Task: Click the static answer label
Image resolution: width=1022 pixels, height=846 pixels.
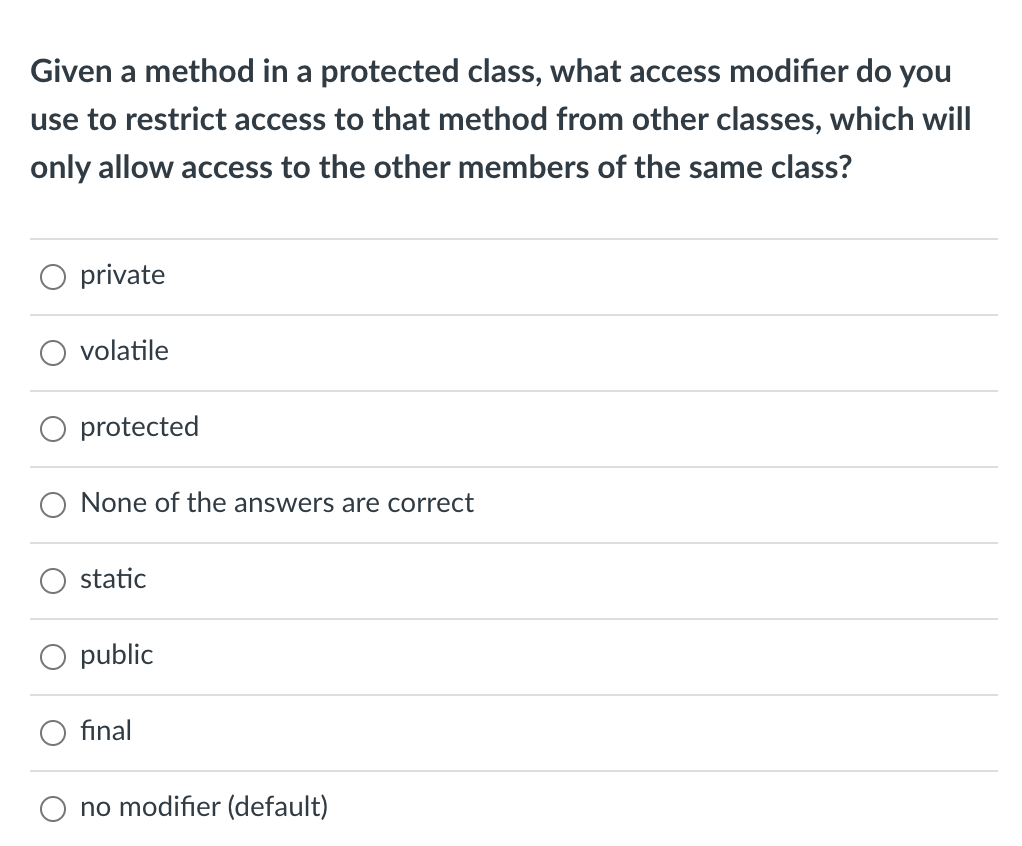Action: pos(113,579)
